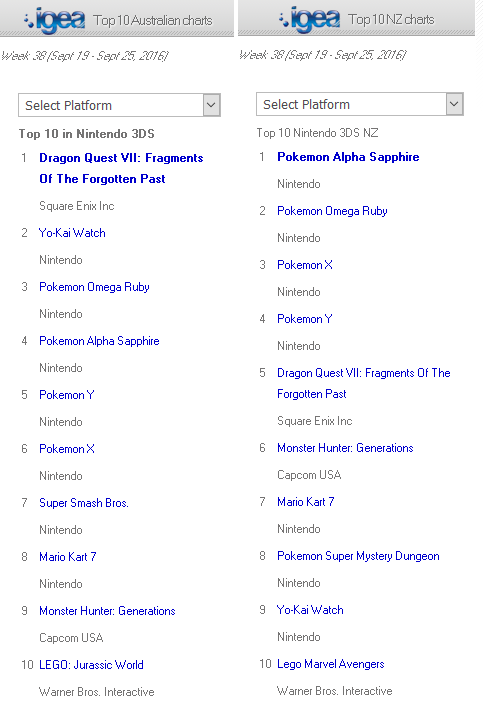483x711 pixels.
Task: Open Yo-Kai Watch at Australian rank 2
Action: 72,233
